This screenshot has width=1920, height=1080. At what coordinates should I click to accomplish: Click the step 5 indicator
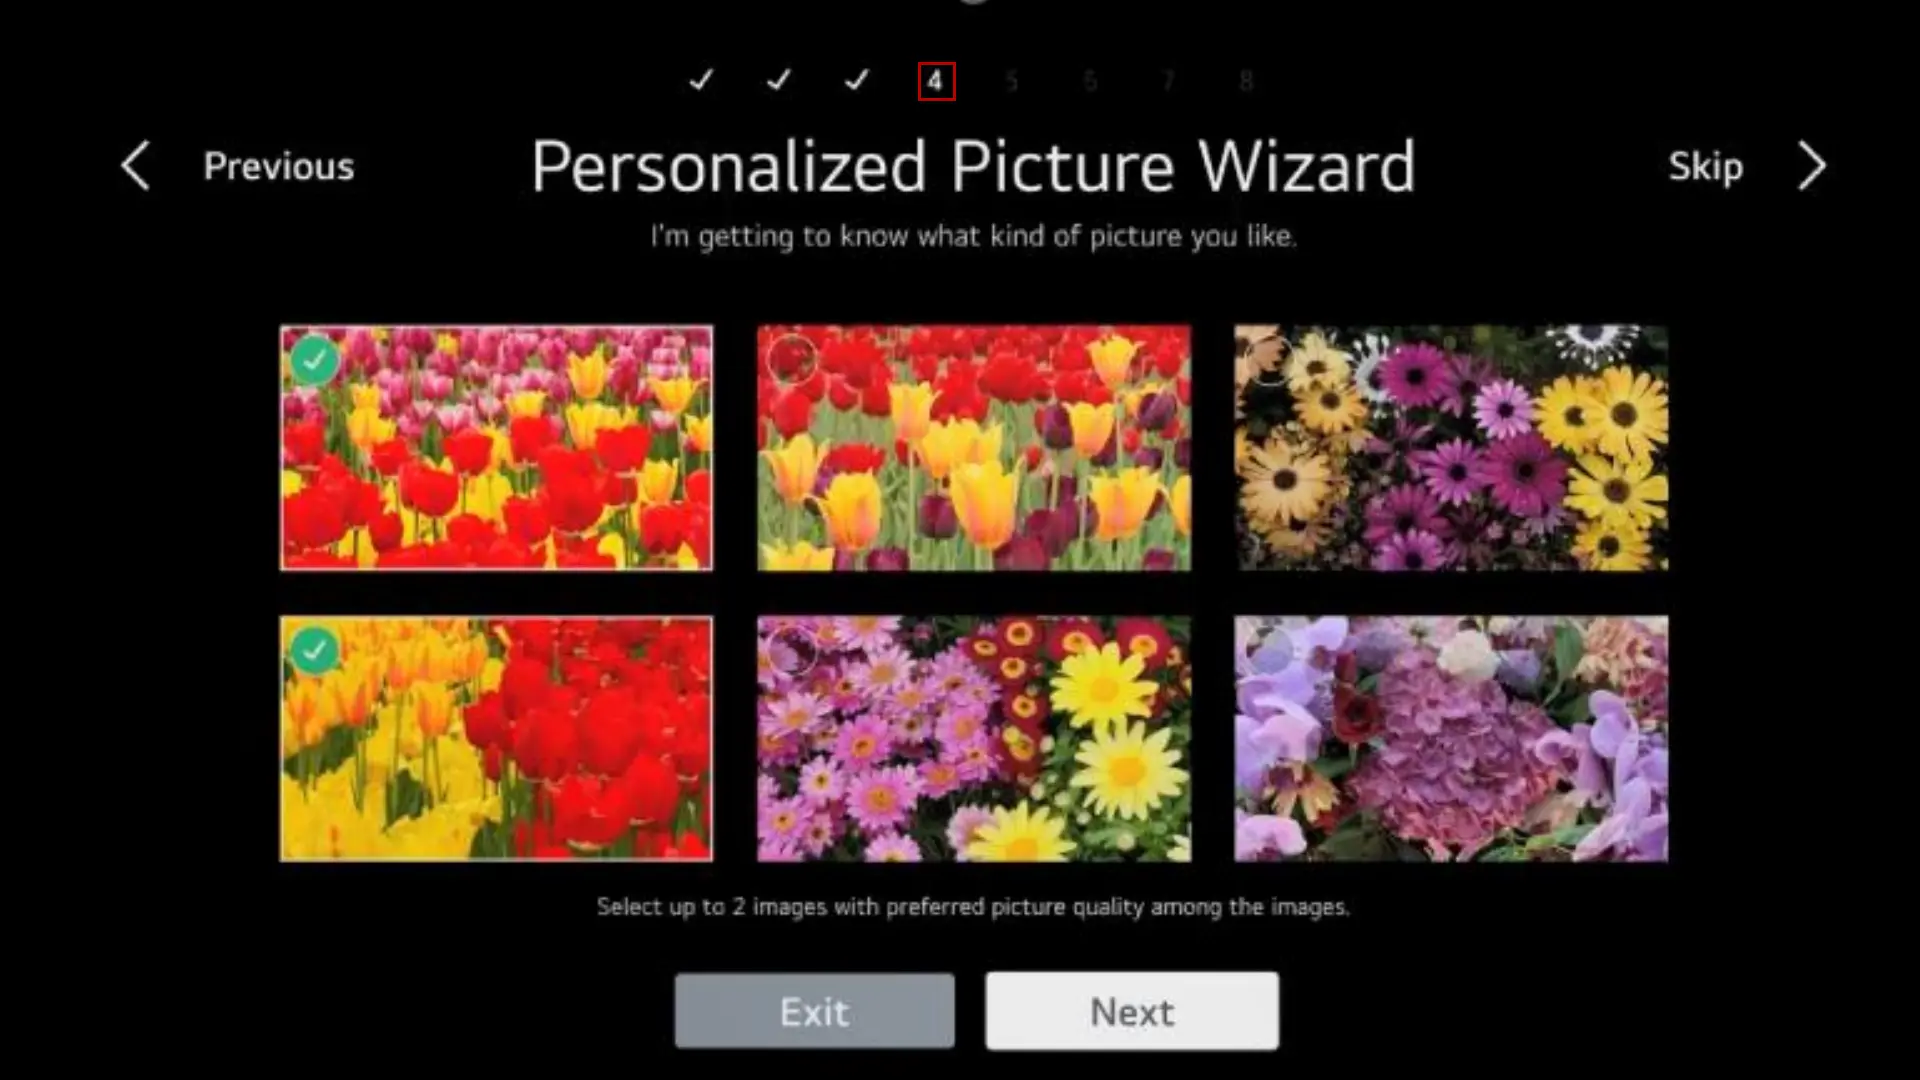1012,81
